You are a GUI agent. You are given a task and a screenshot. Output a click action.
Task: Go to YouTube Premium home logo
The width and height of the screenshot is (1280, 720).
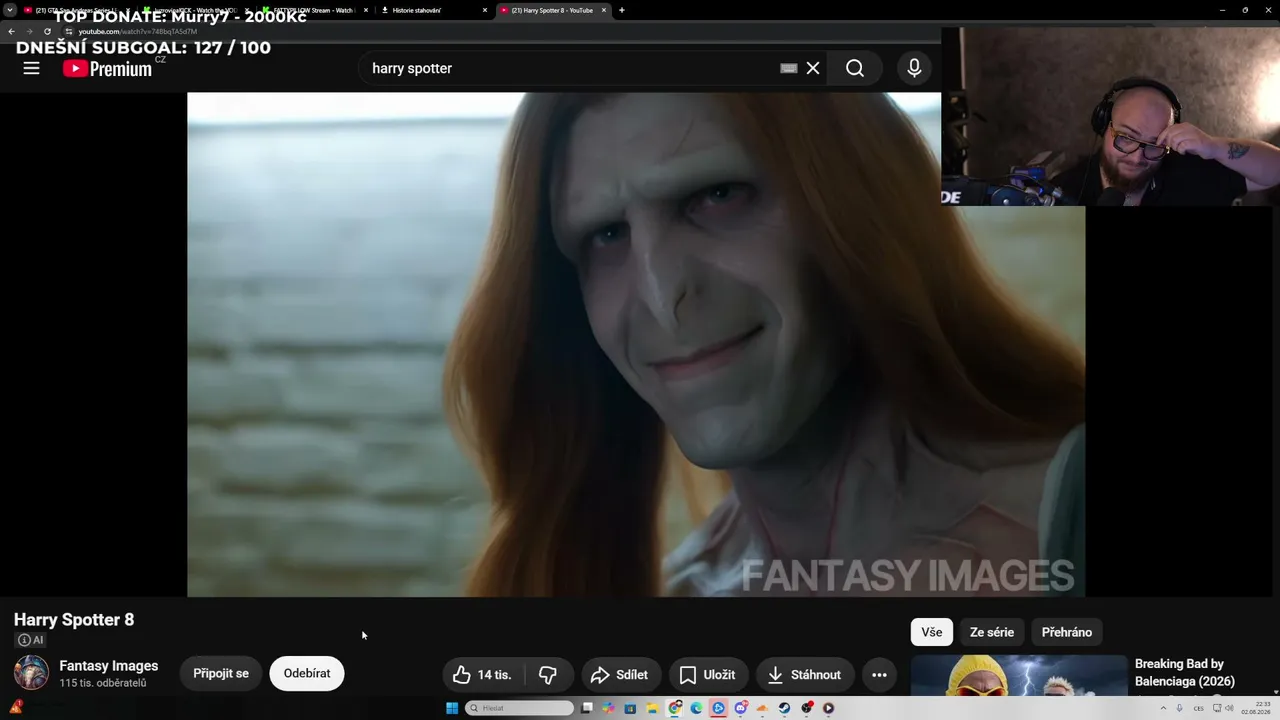point(107,68)
